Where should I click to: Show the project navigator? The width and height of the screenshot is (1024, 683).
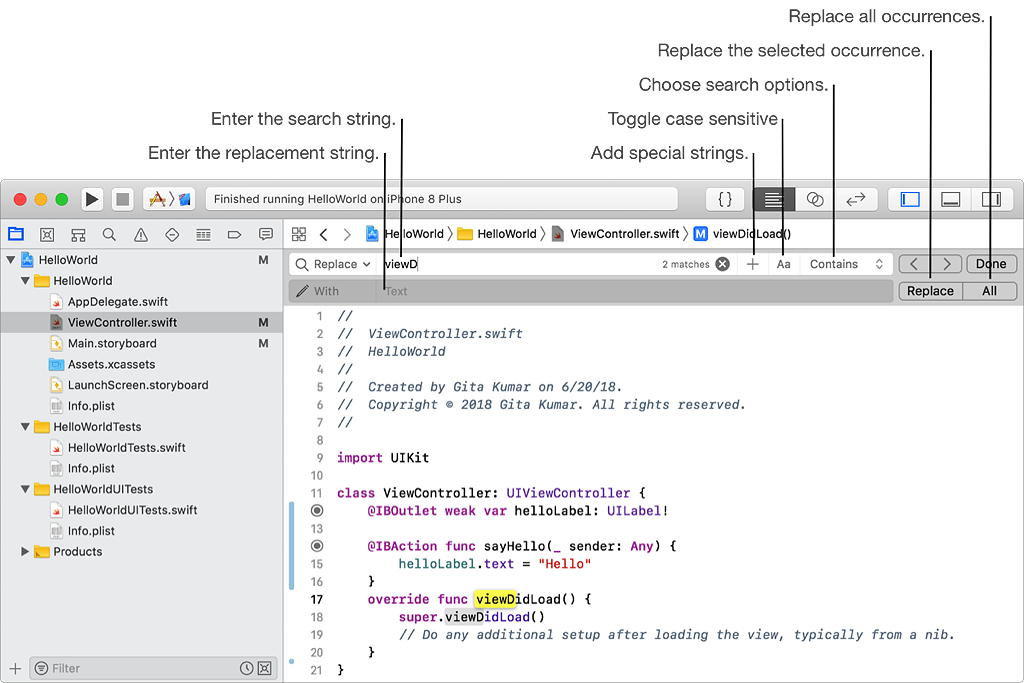[x=16, y=234]
